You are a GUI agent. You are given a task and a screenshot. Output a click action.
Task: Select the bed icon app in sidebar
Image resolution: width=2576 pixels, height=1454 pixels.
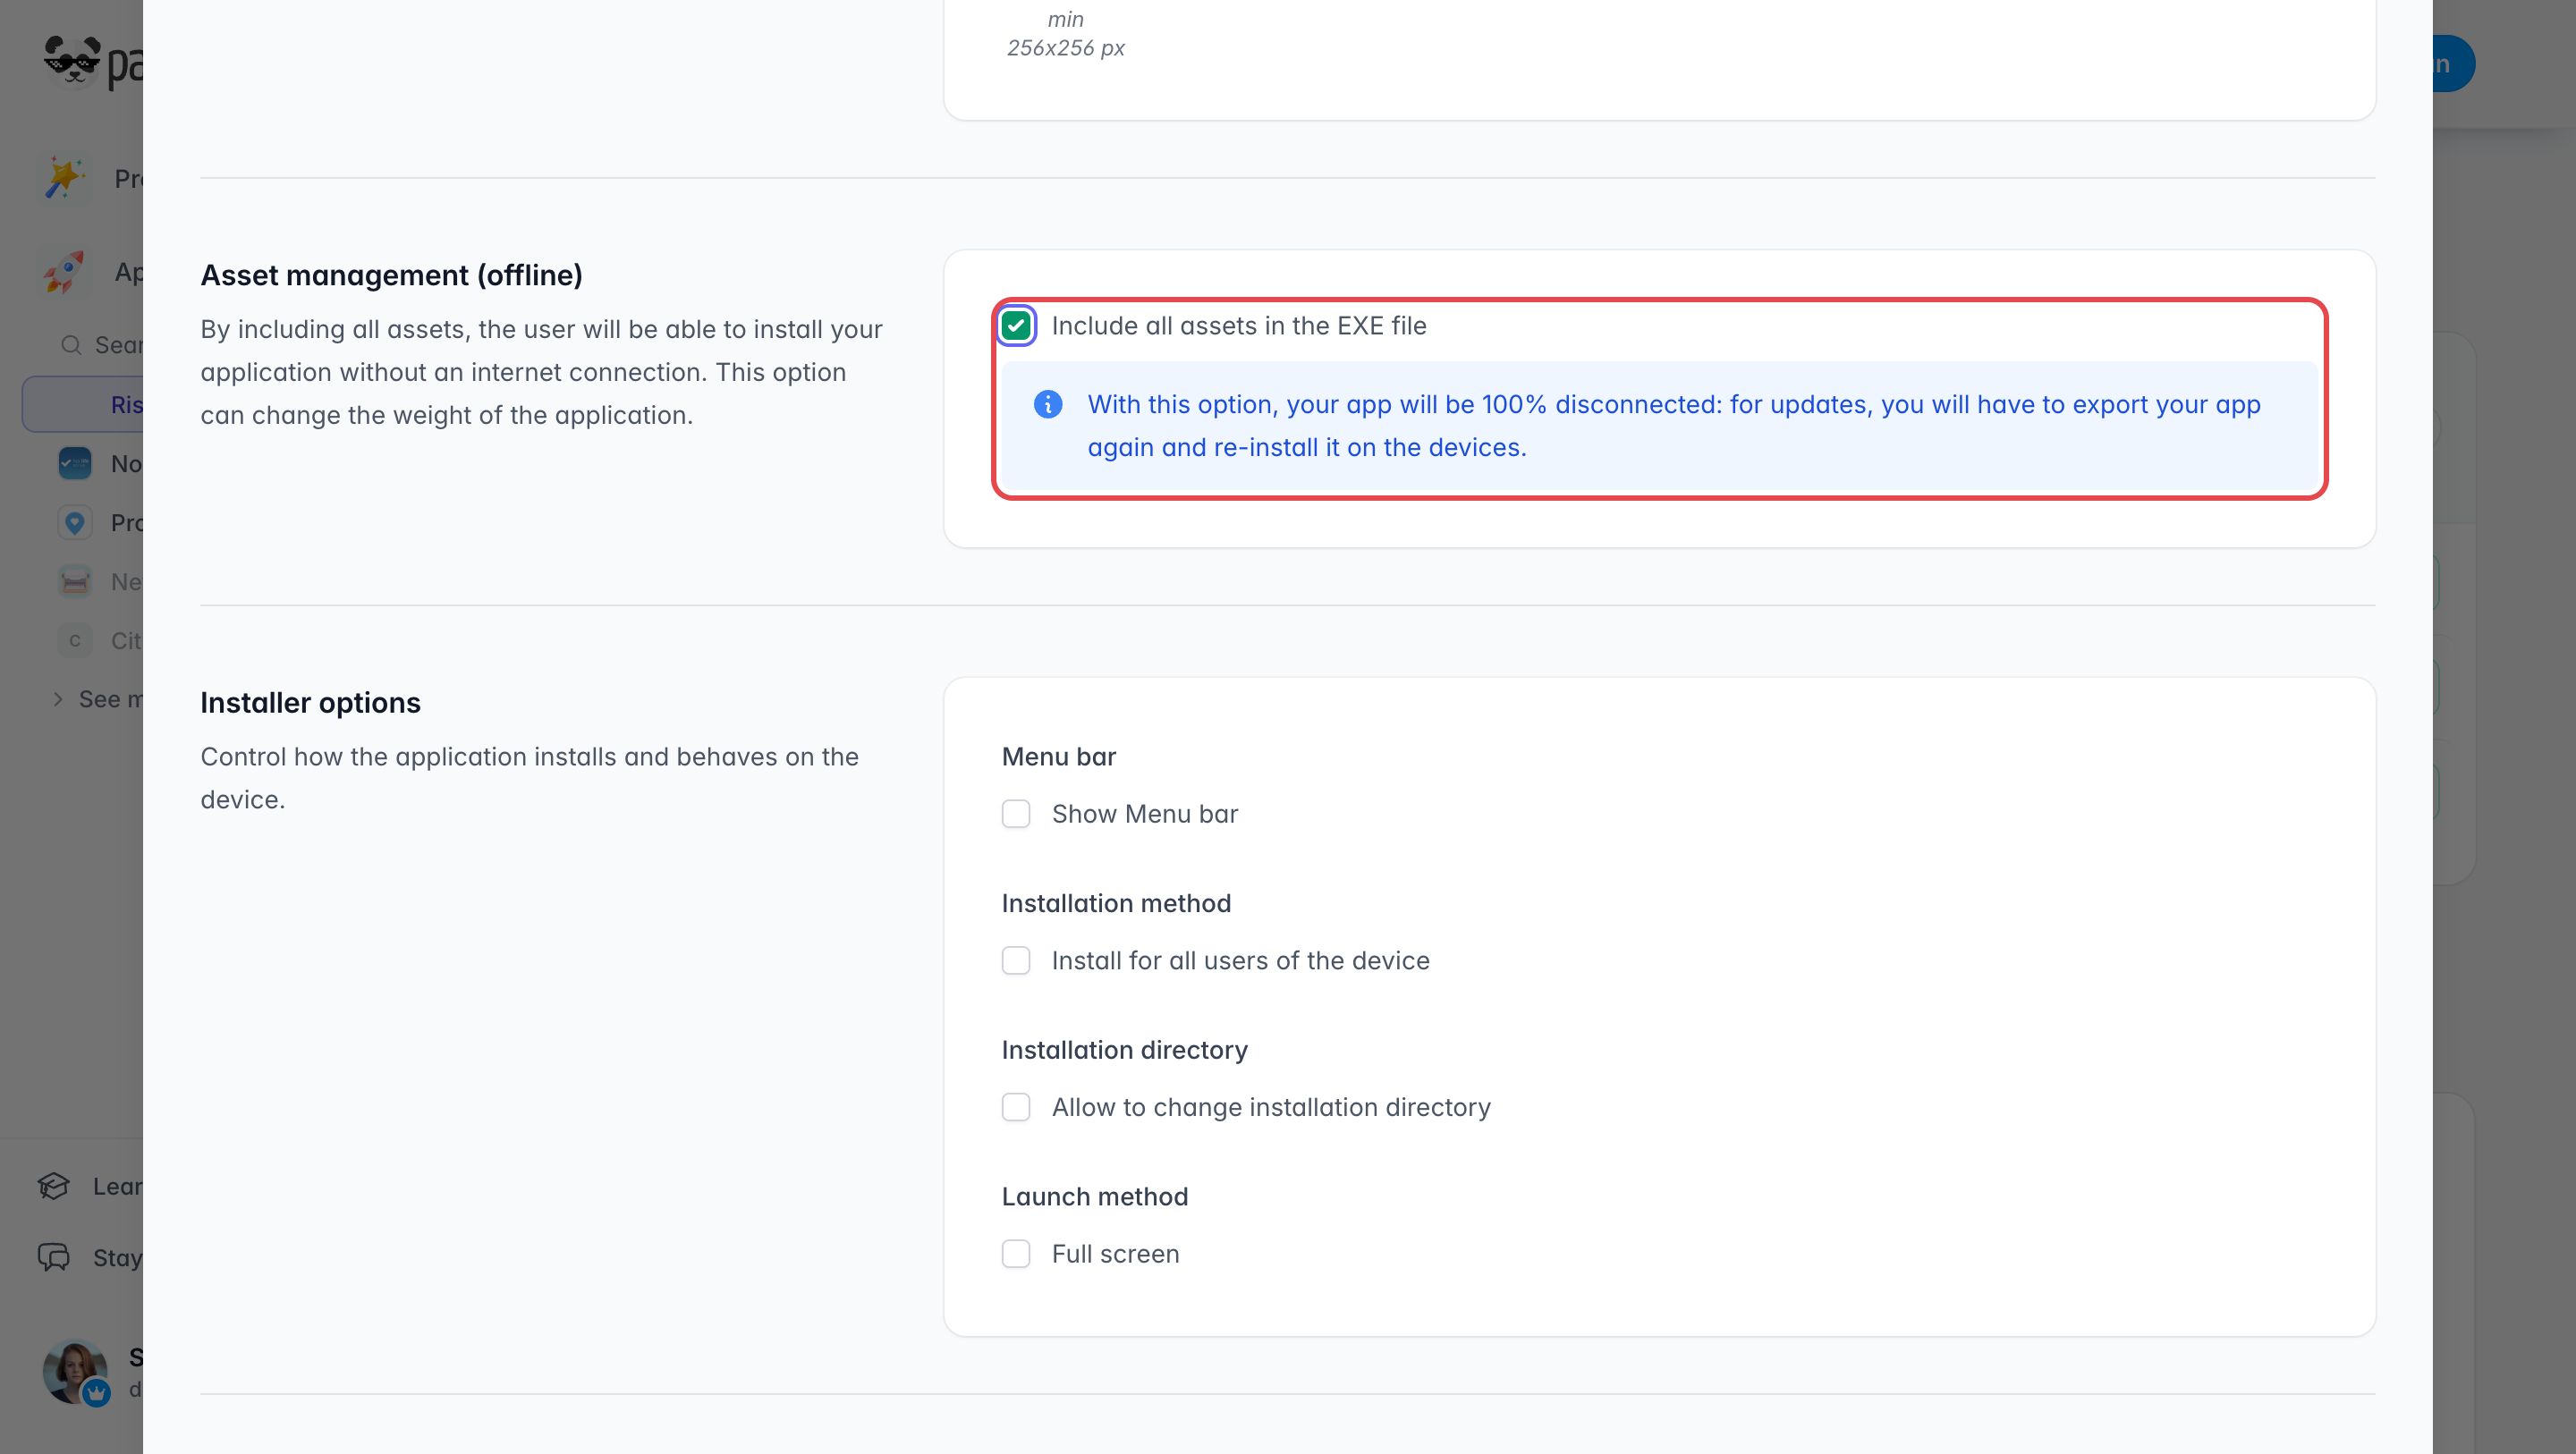[75, 582]
